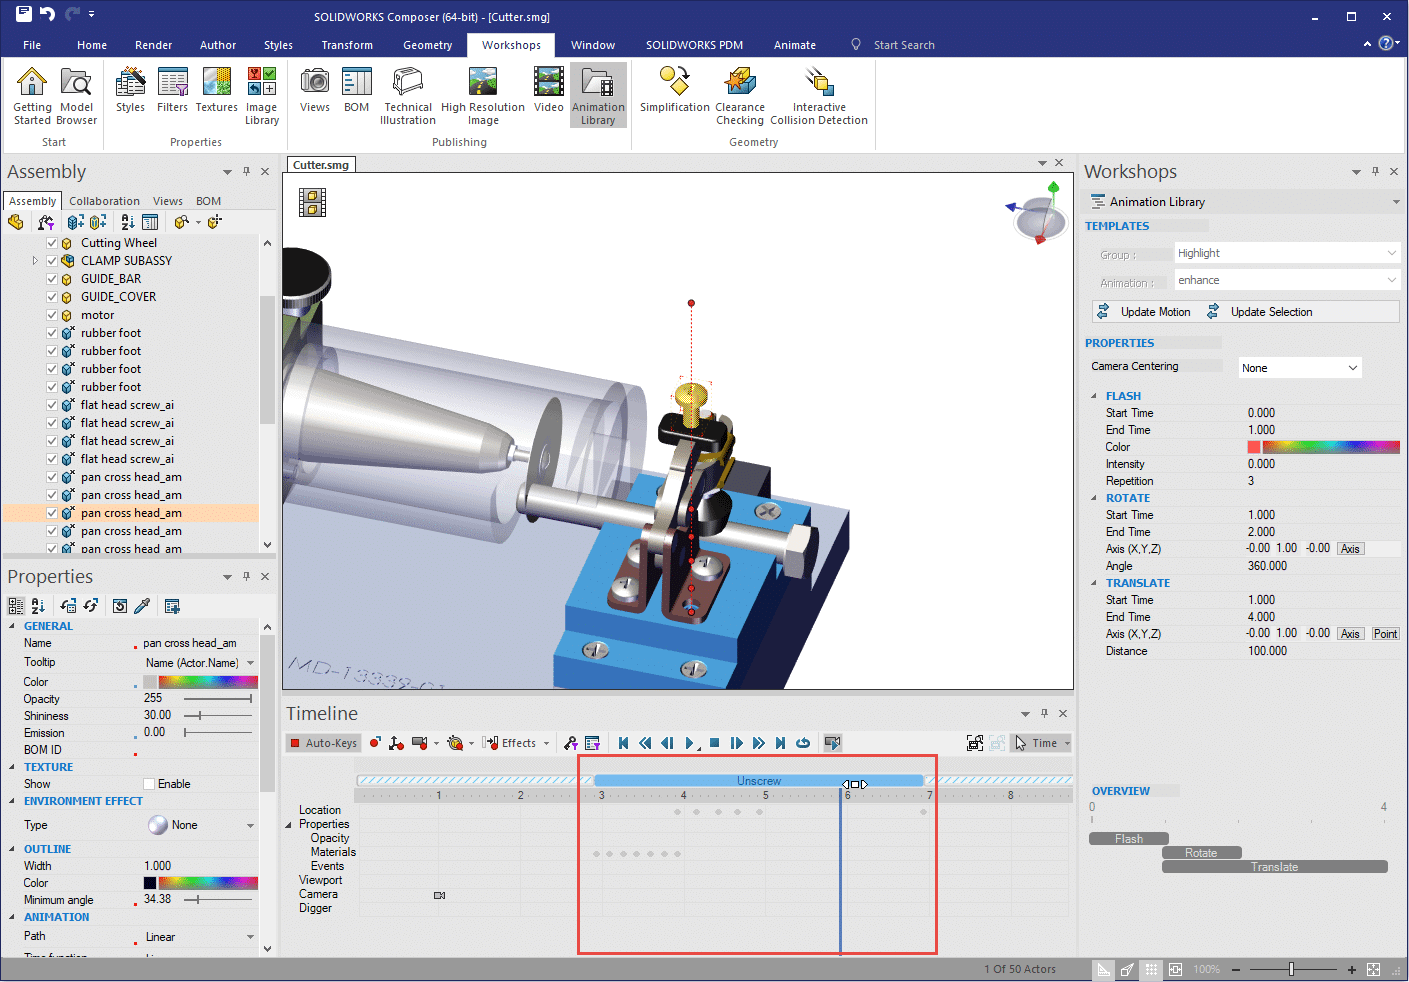Screen dimensions: 1409x982
Task: Open the Camera Centering dropdown
Action: pyautogui.click(x=1300, y=368)
